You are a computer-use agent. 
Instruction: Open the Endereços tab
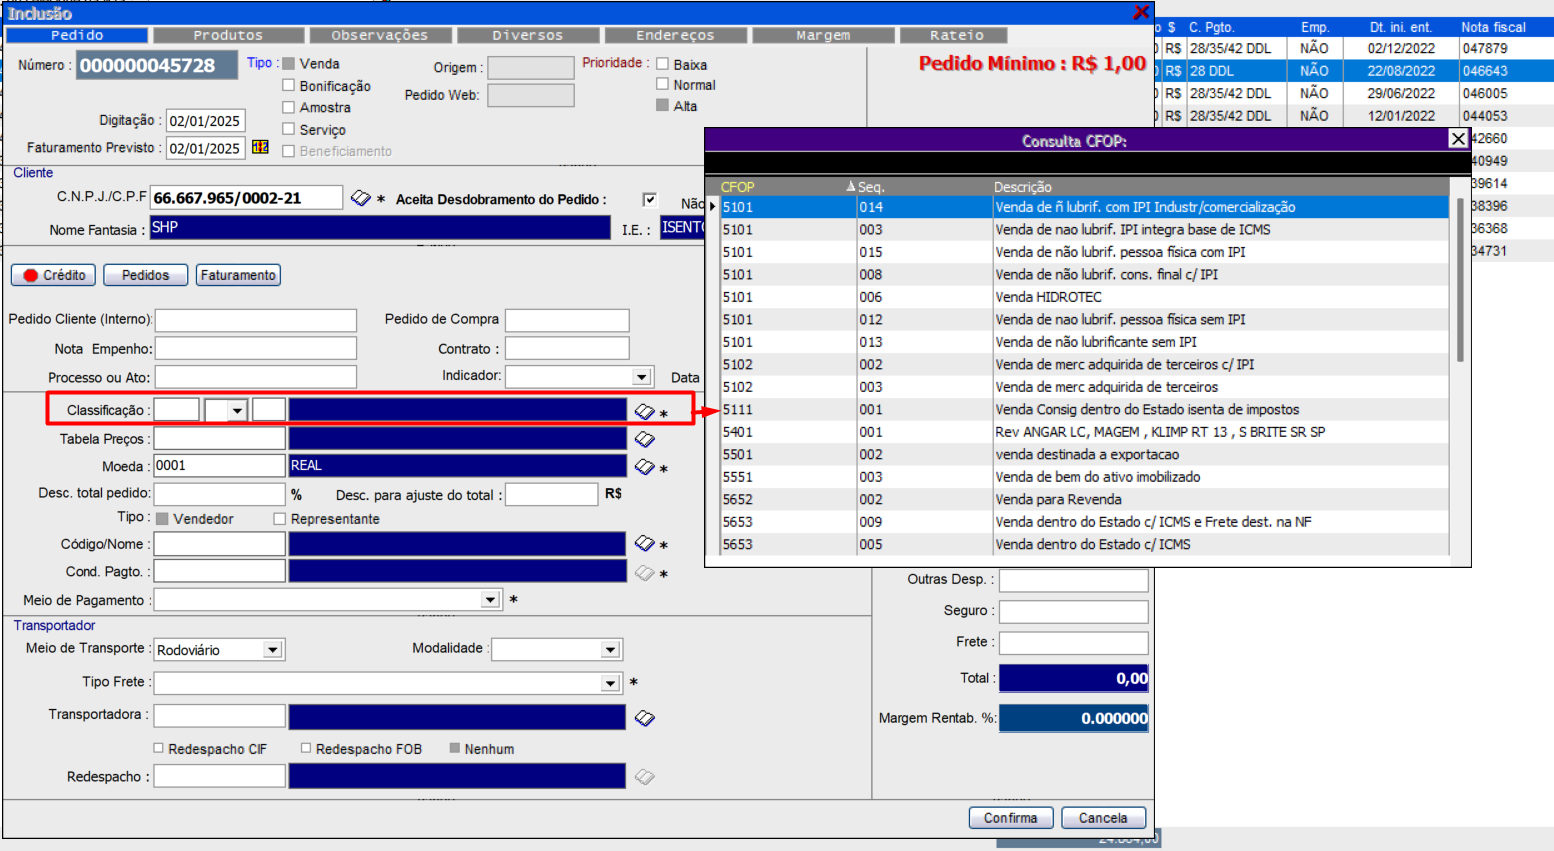pyautogui.click(x=675, y=35)
